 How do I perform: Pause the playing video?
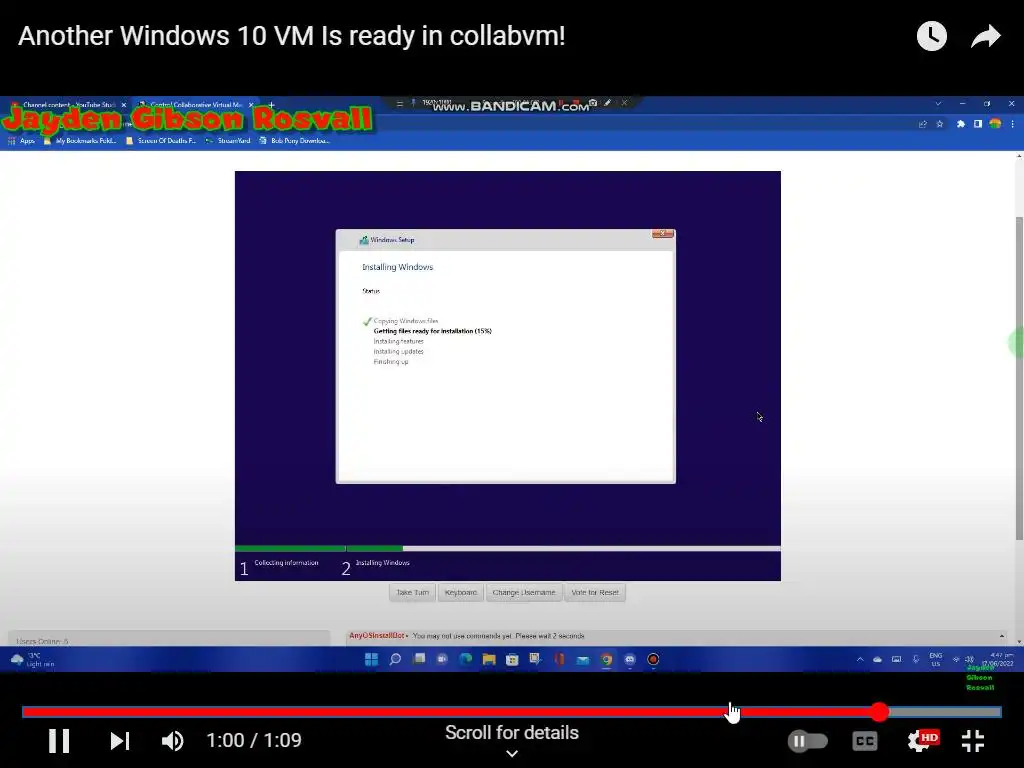tap(59, 741)
